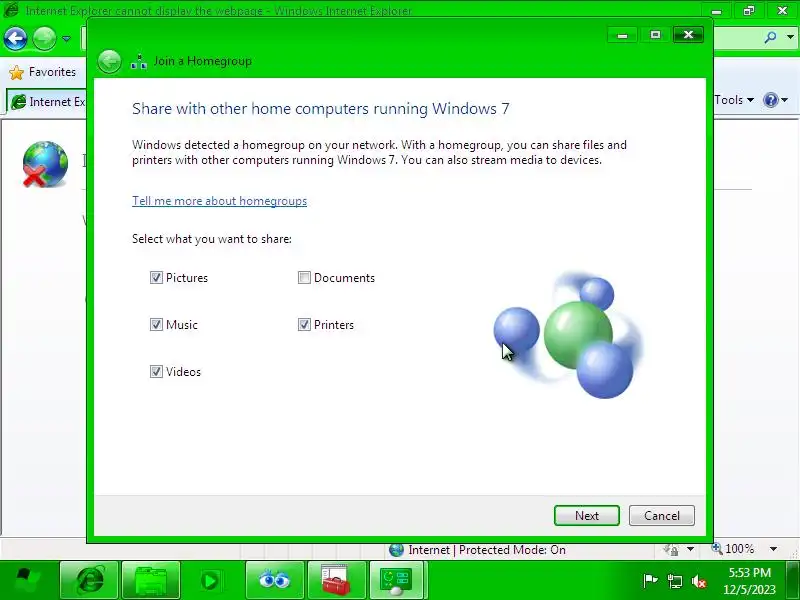Click the wizard back arrow button
The height and width of the screenshot is (600, 800).
pos(109,62)
